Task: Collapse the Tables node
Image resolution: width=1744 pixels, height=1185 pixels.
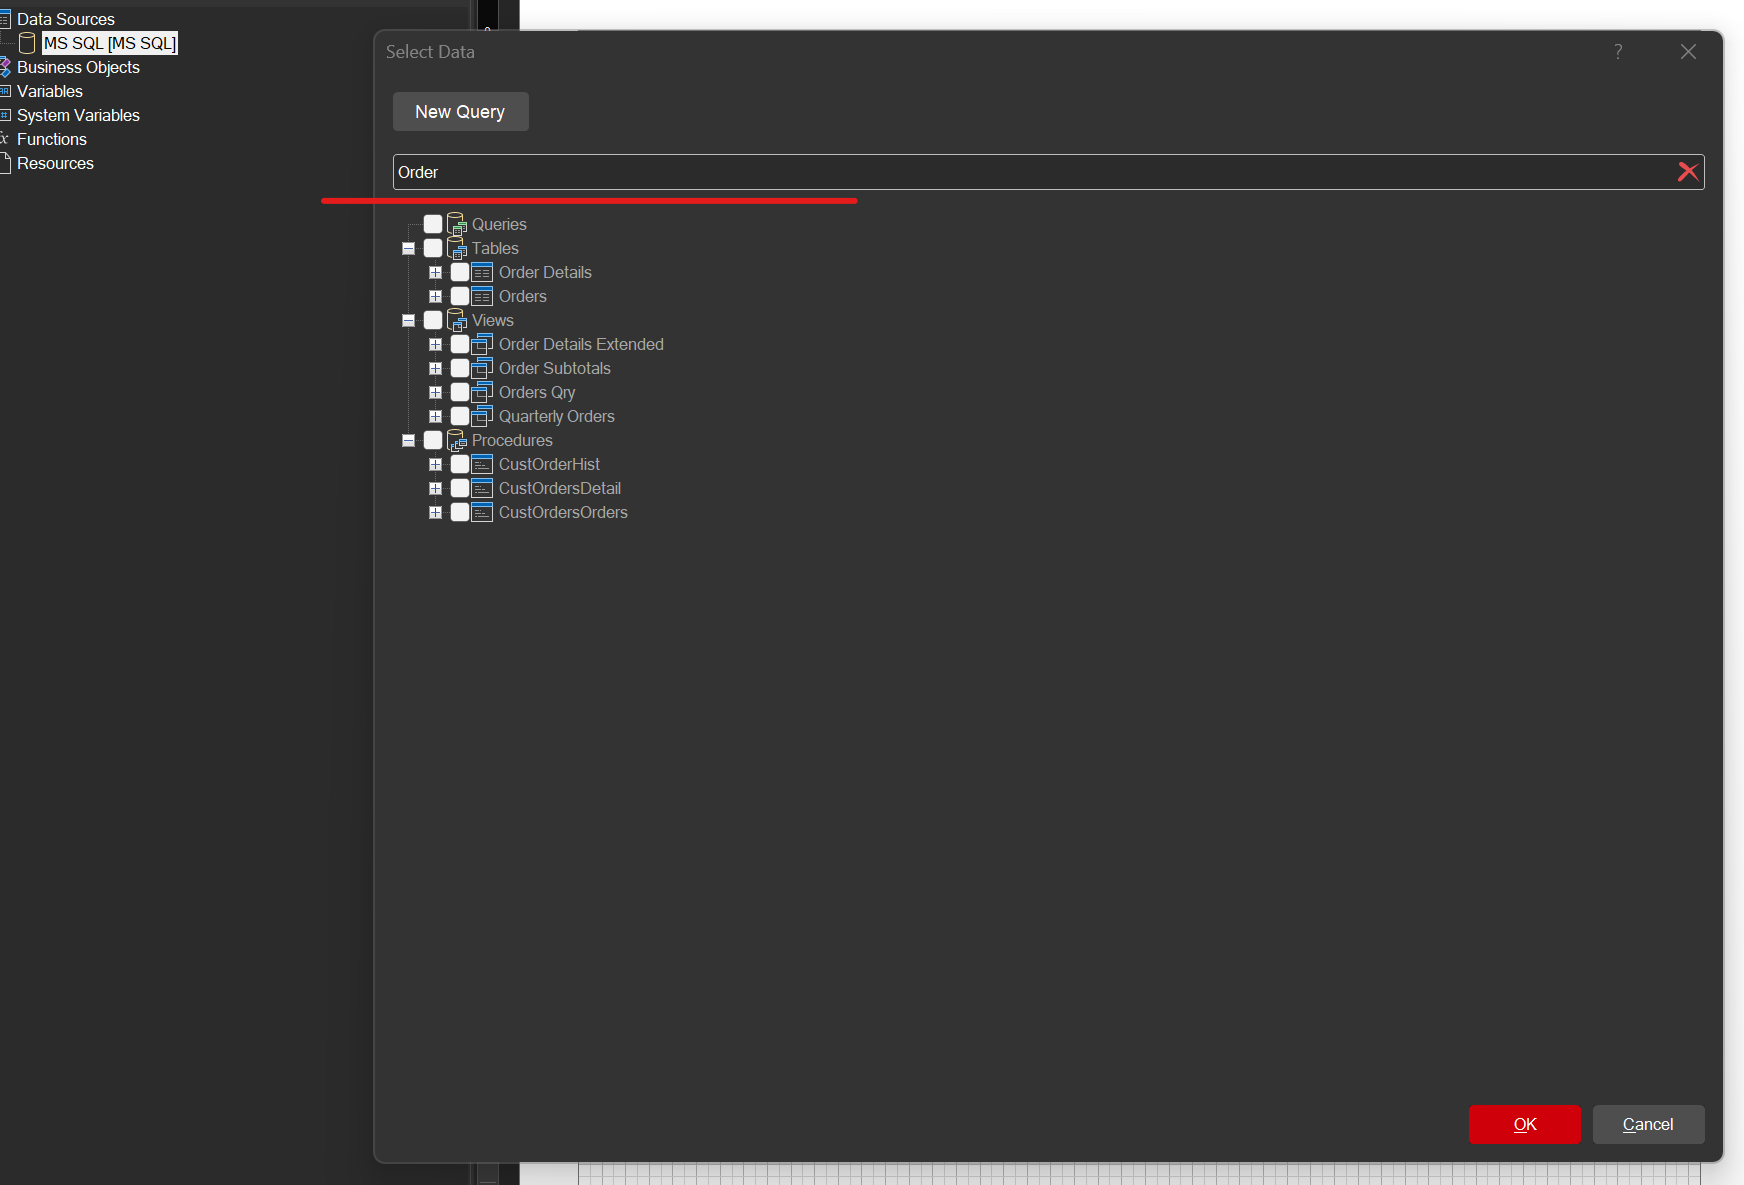Action: click(x=408, y=248)
